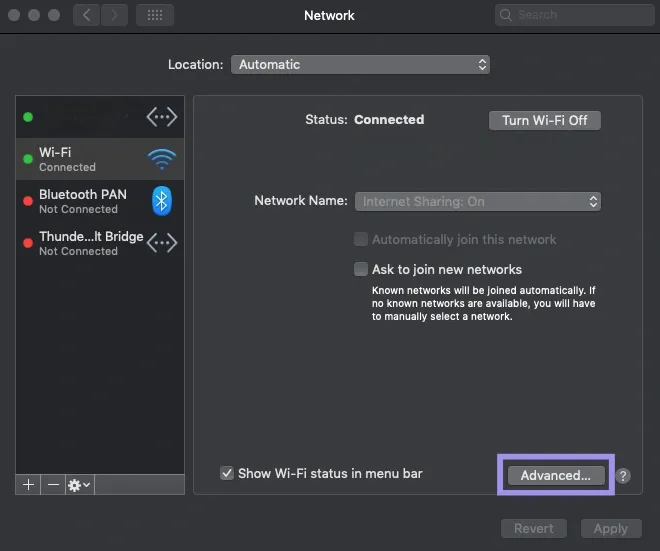Go back with the left arrow button

[x=86, y=15]
